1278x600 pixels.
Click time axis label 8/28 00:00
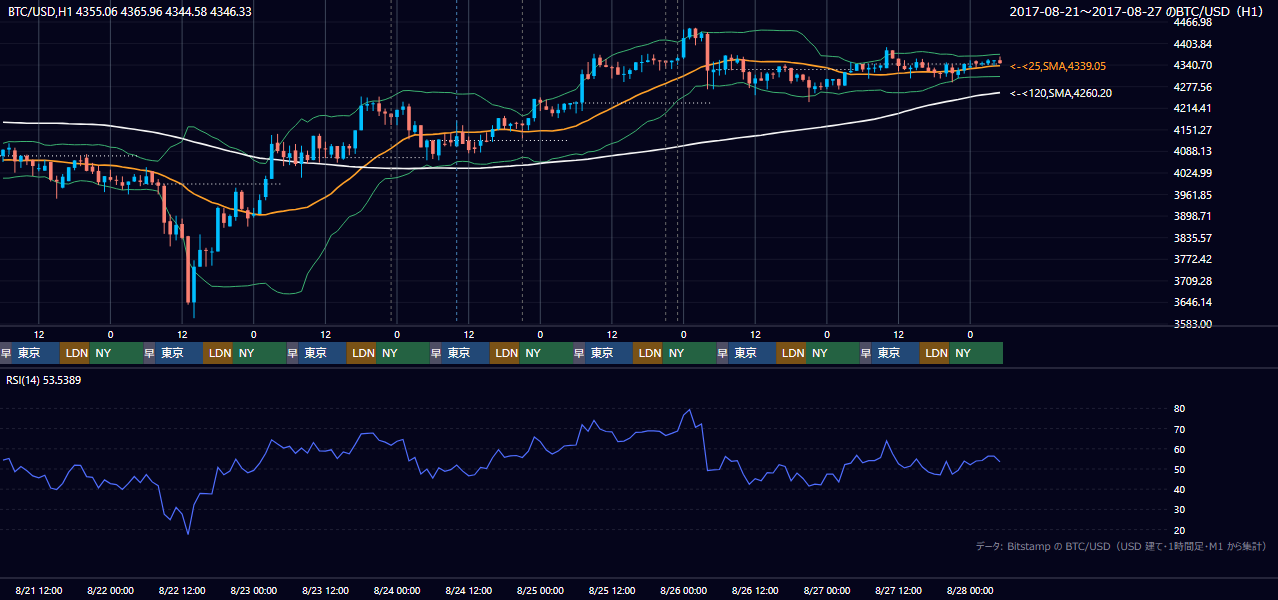tap(970, 590)
